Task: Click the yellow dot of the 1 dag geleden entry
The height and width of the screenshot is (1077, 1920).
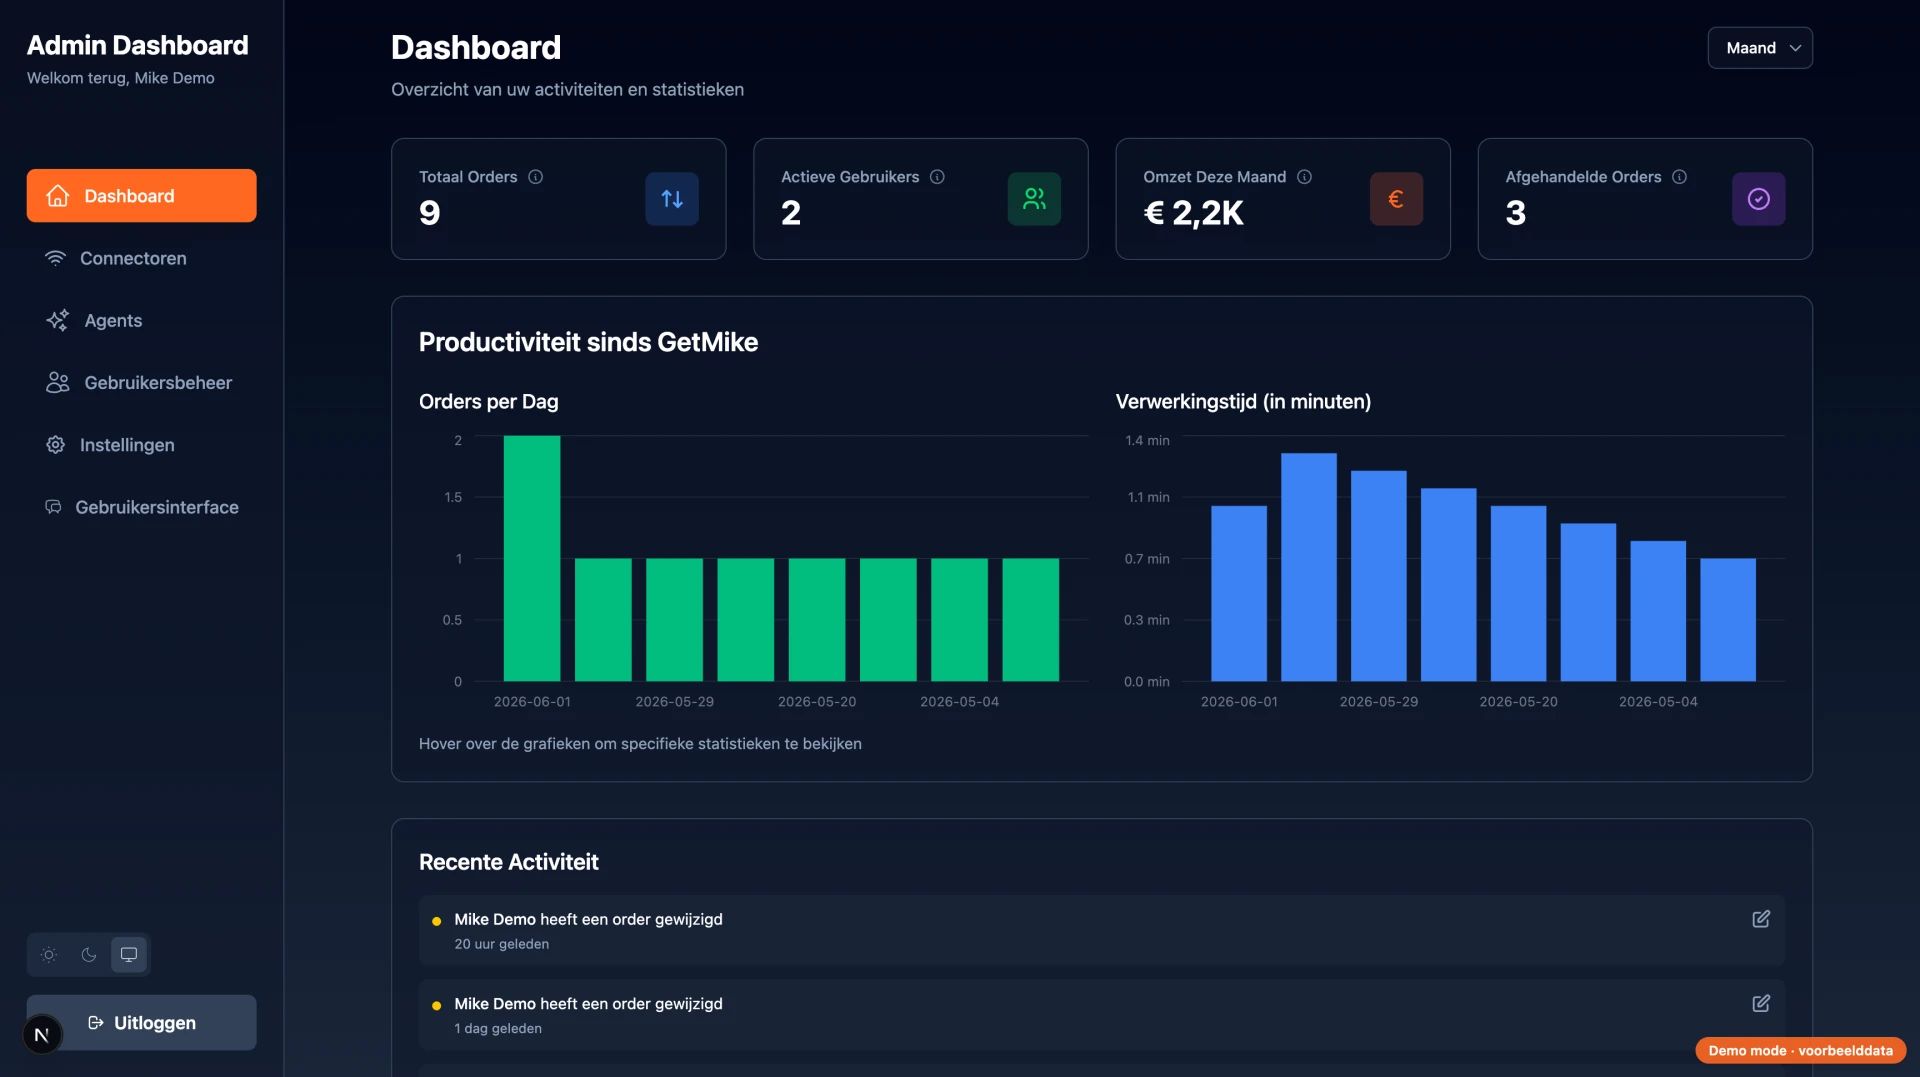Action: [436, 1006]
